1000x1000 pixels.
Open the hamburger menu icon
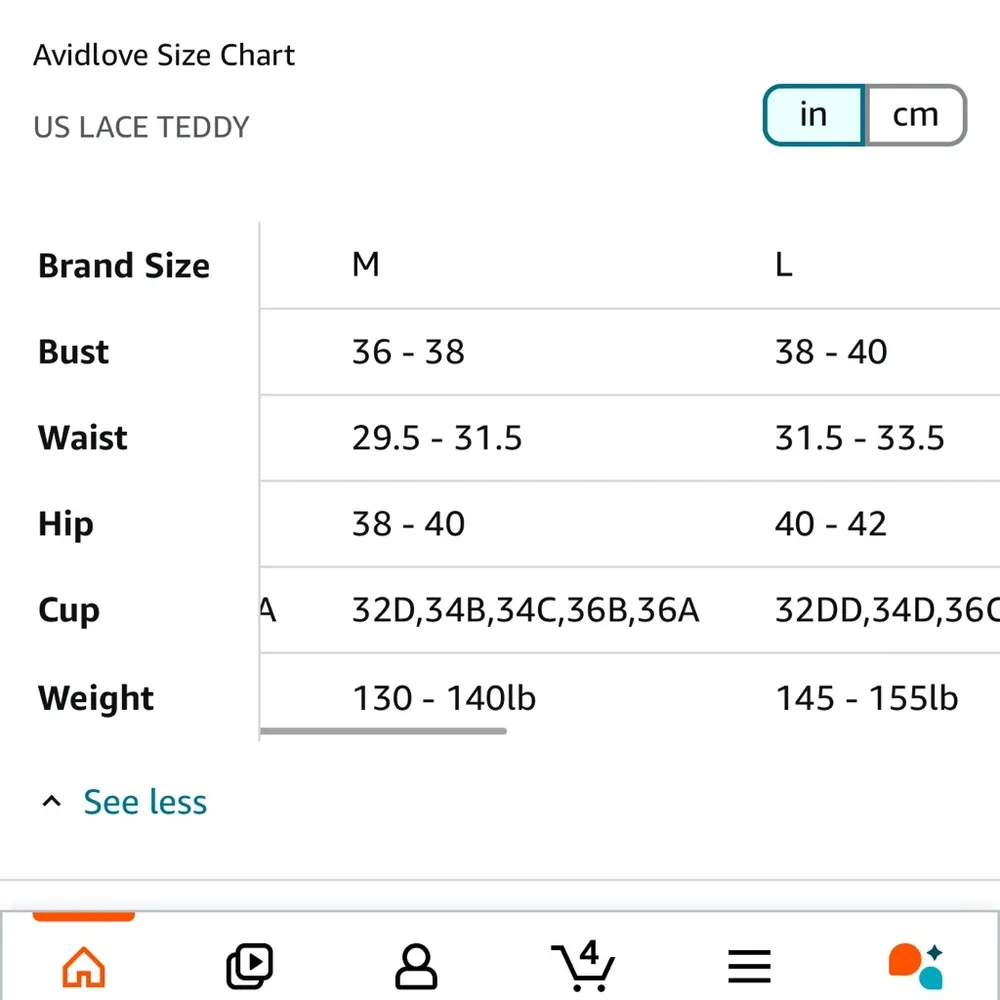(749, 966)
